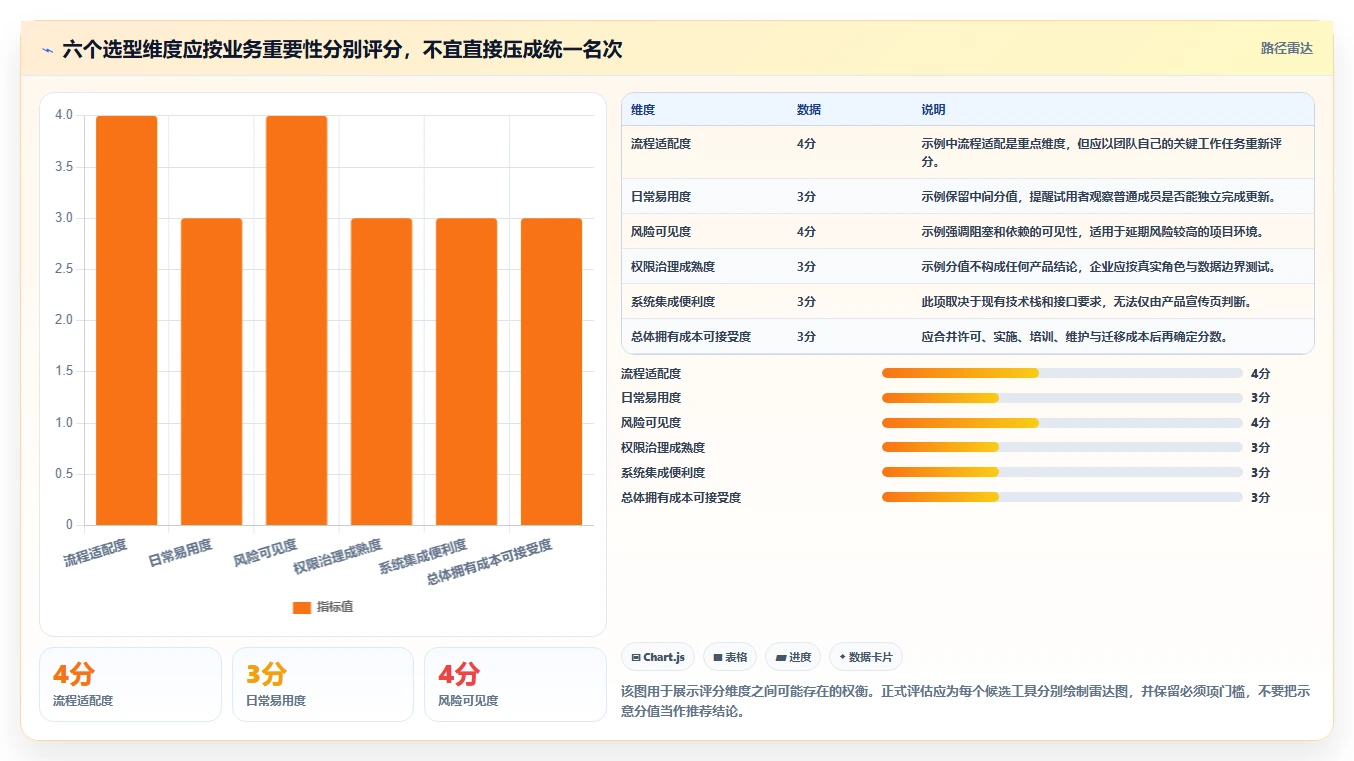Click the 维度 column header
1354x761 pixels.
tap(643, 110)
